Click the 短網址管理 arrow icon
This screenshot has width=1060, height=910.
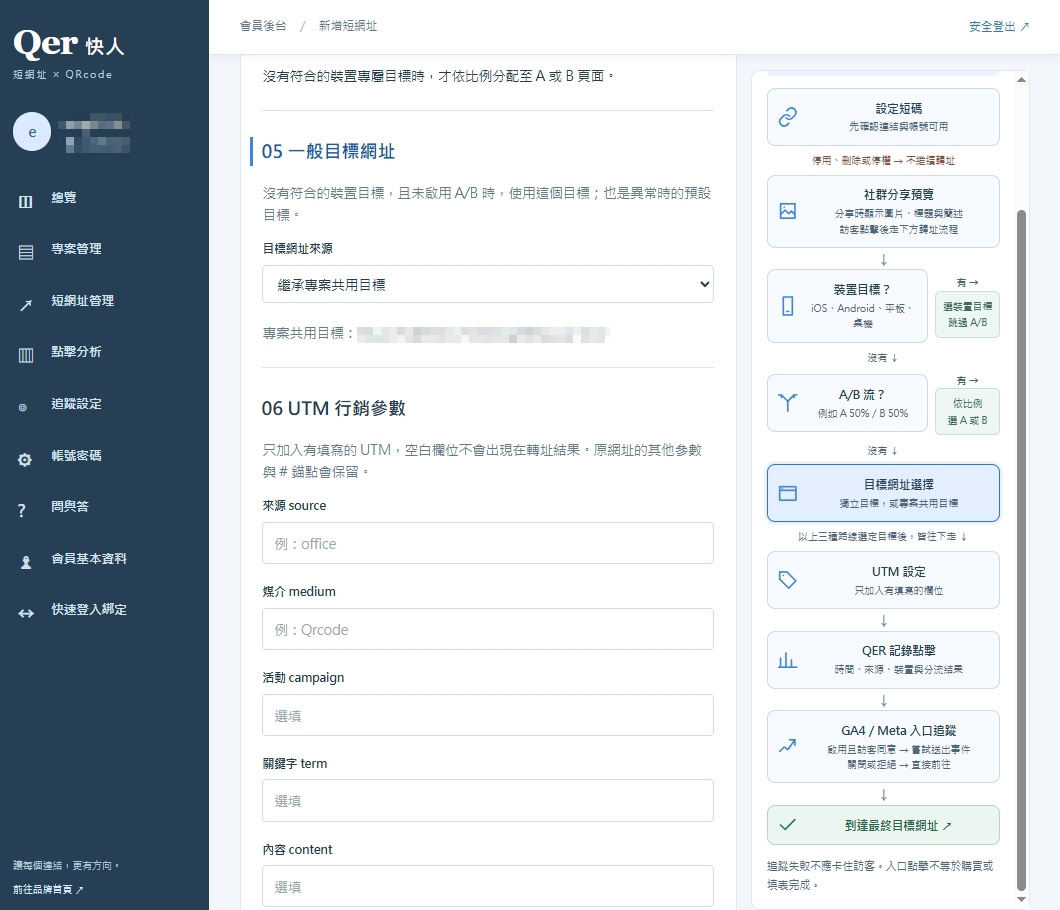coord(26,305)
